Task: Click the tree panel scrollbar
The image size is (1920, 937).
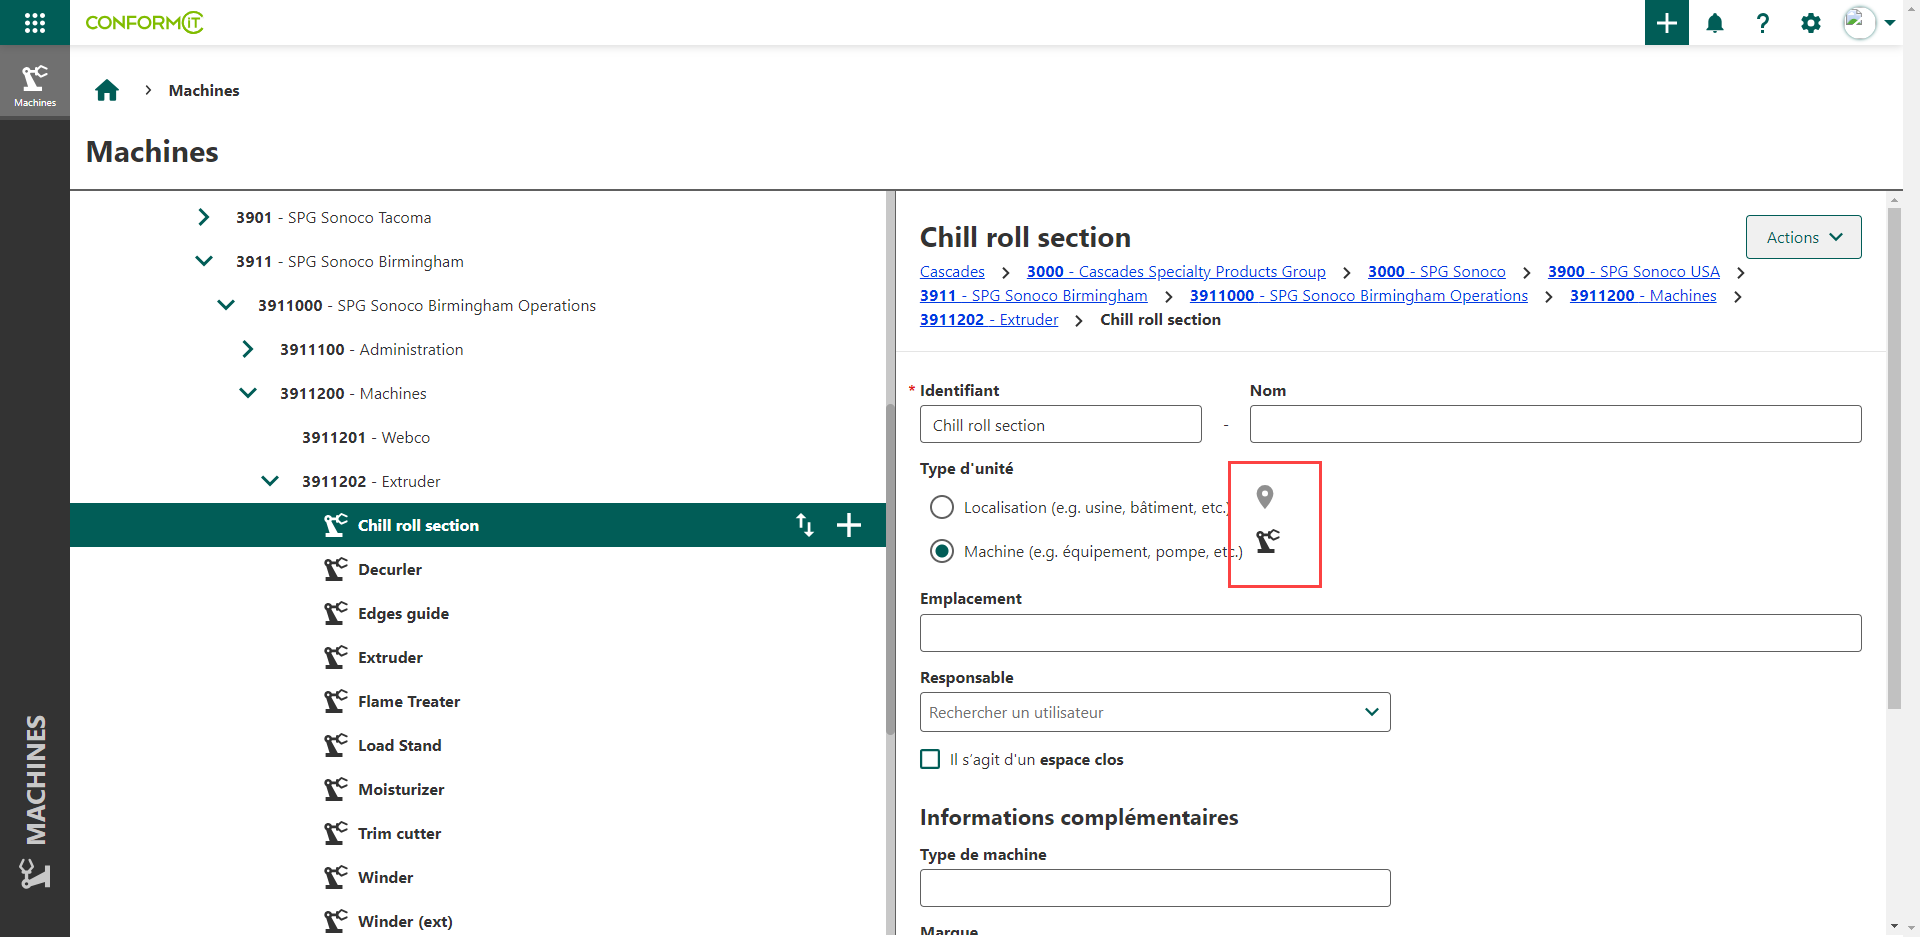Action: (x=890, y=568)
